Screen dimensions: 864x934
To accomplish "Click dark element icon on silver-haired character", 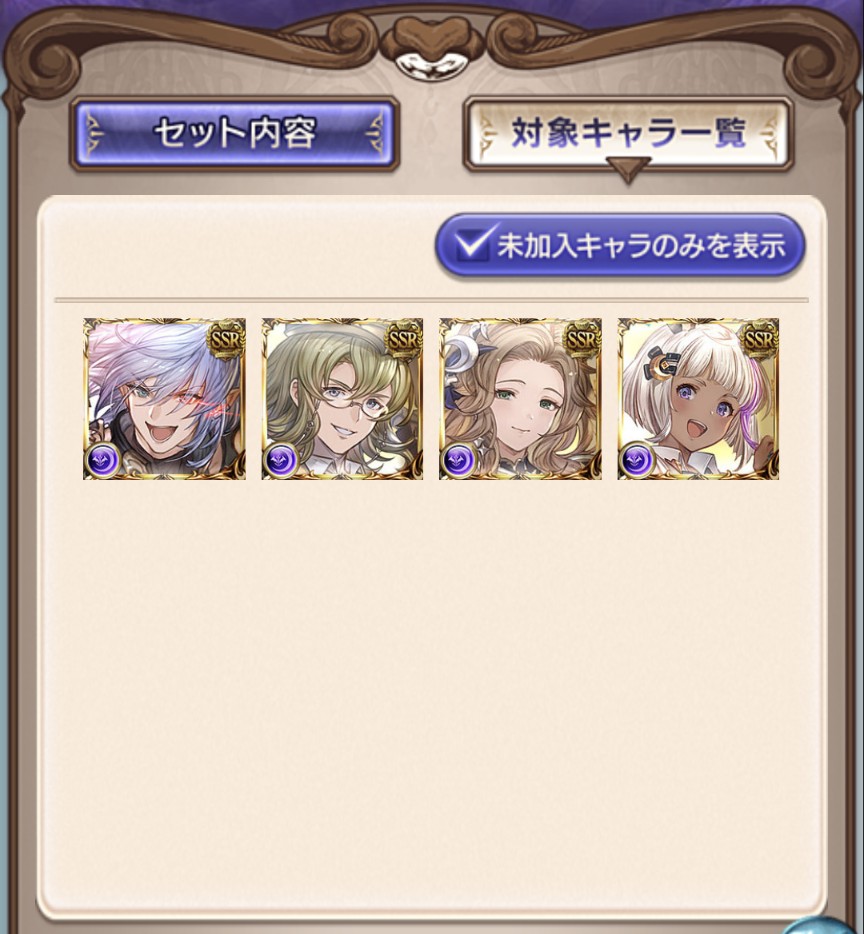I will tap(102, 459).
